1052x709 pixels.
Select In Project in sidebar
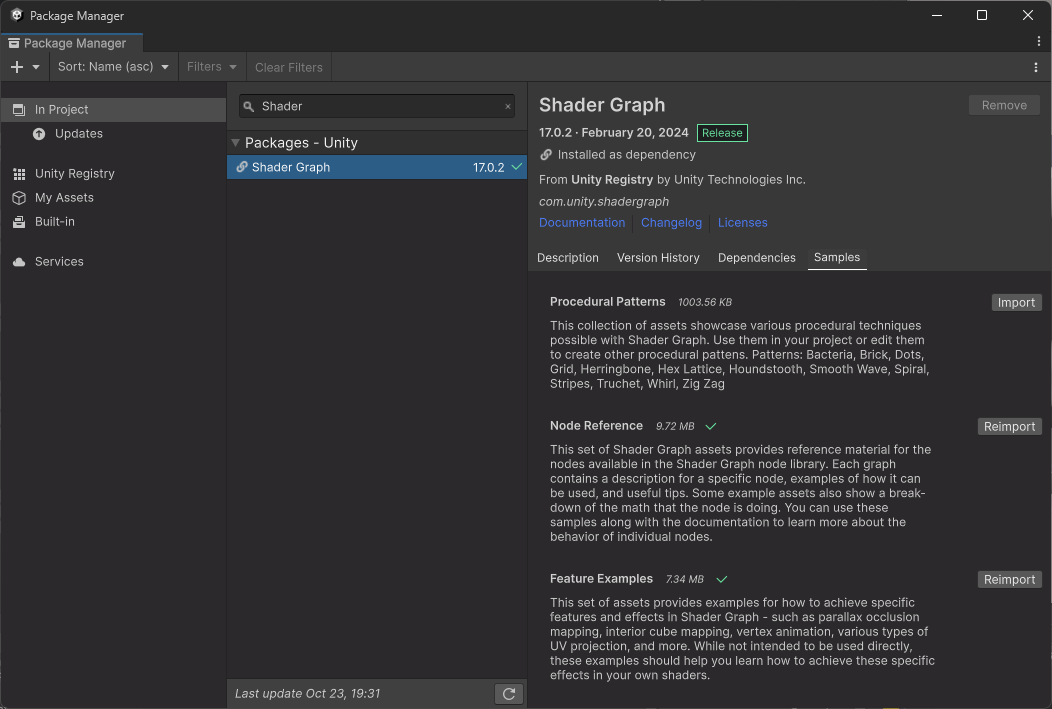coord(113,109)
